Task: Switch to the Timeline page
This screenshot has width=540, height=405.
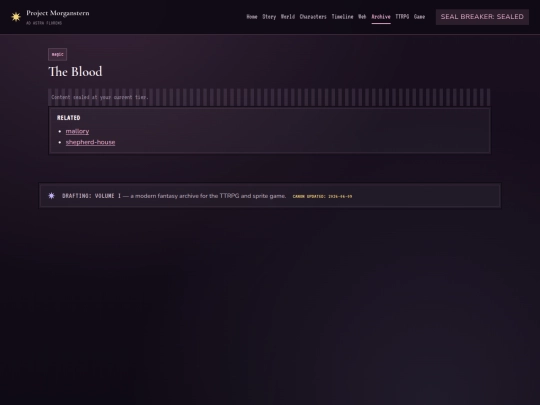Action: 342,17
